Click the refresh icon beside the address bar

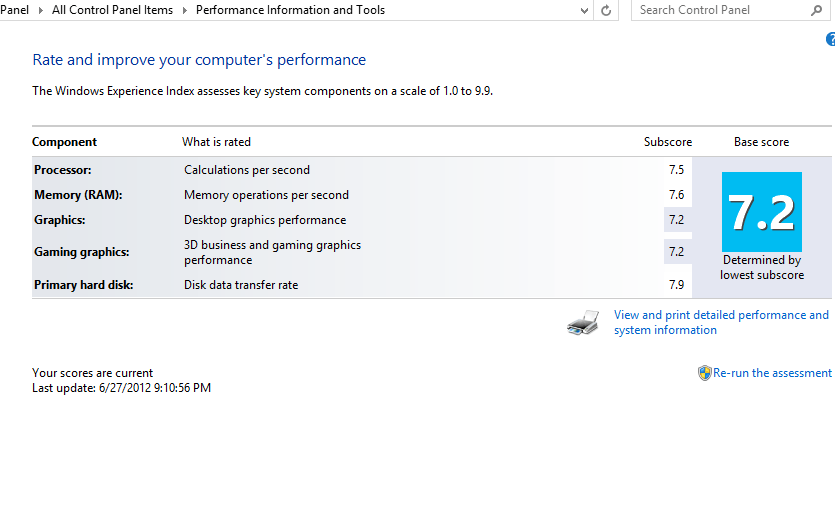point(605,10)
